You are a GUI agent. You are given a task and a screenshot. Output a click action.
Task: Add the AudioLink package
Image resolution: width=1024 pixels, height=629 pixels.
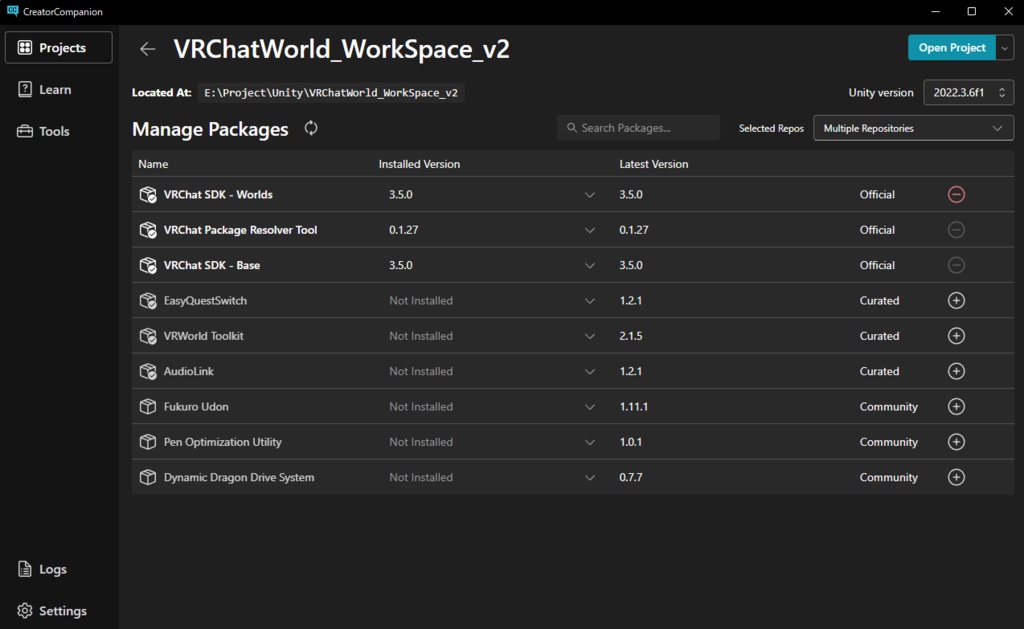coord(956,371)
